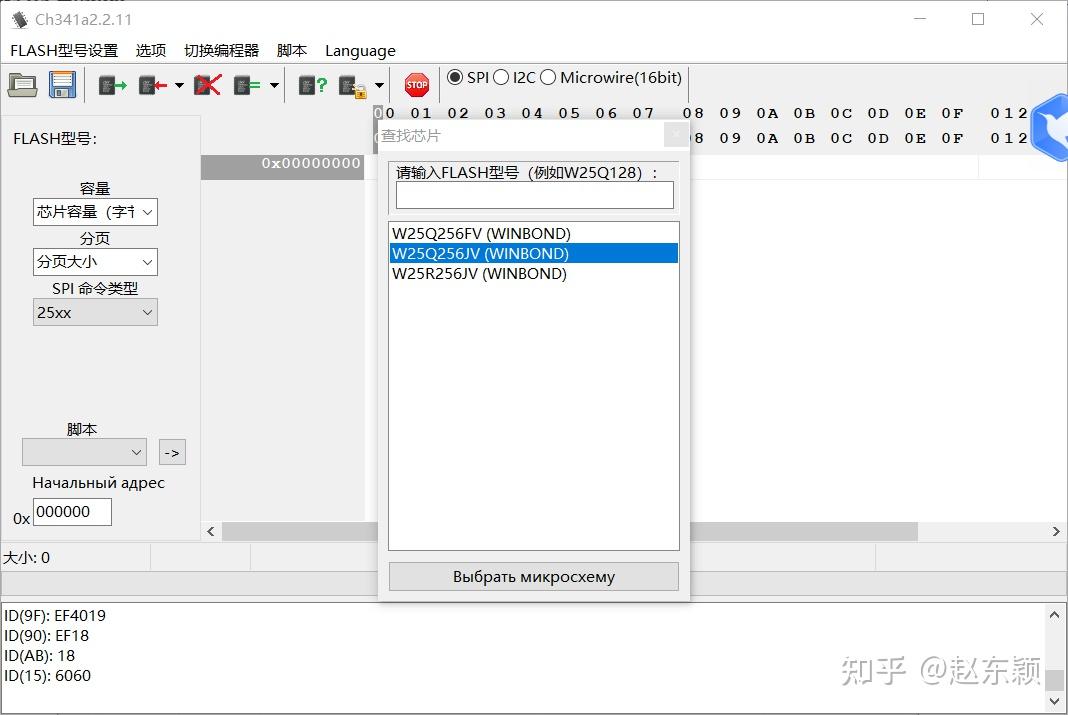Click the detect chip icon with question mark
Image resolution: width=1068 pixels, height=715 pixels.
(313, 85)
